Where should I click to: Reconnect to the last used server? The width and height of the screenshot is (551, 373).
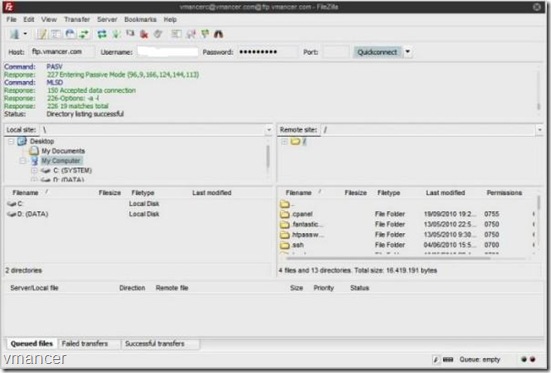pyautogui.click(x=158, y=34)
